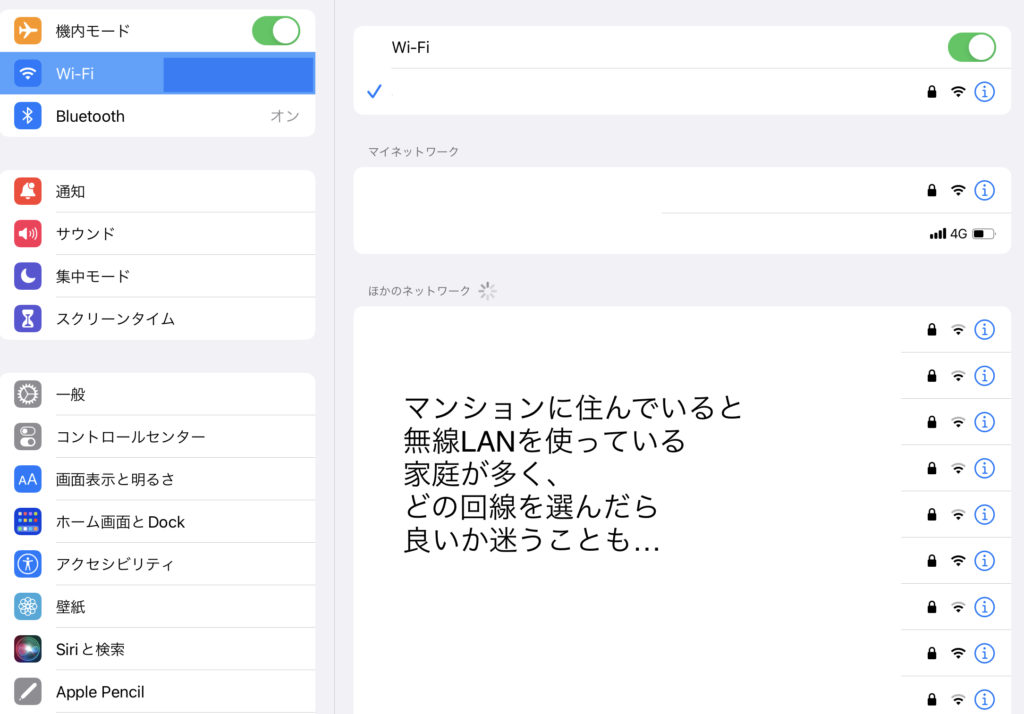The width and height of the screenshot is (1024, 714).
Task: Open アクセシビリティ settings
Action: pyautogui.click(x=115, y=564)
